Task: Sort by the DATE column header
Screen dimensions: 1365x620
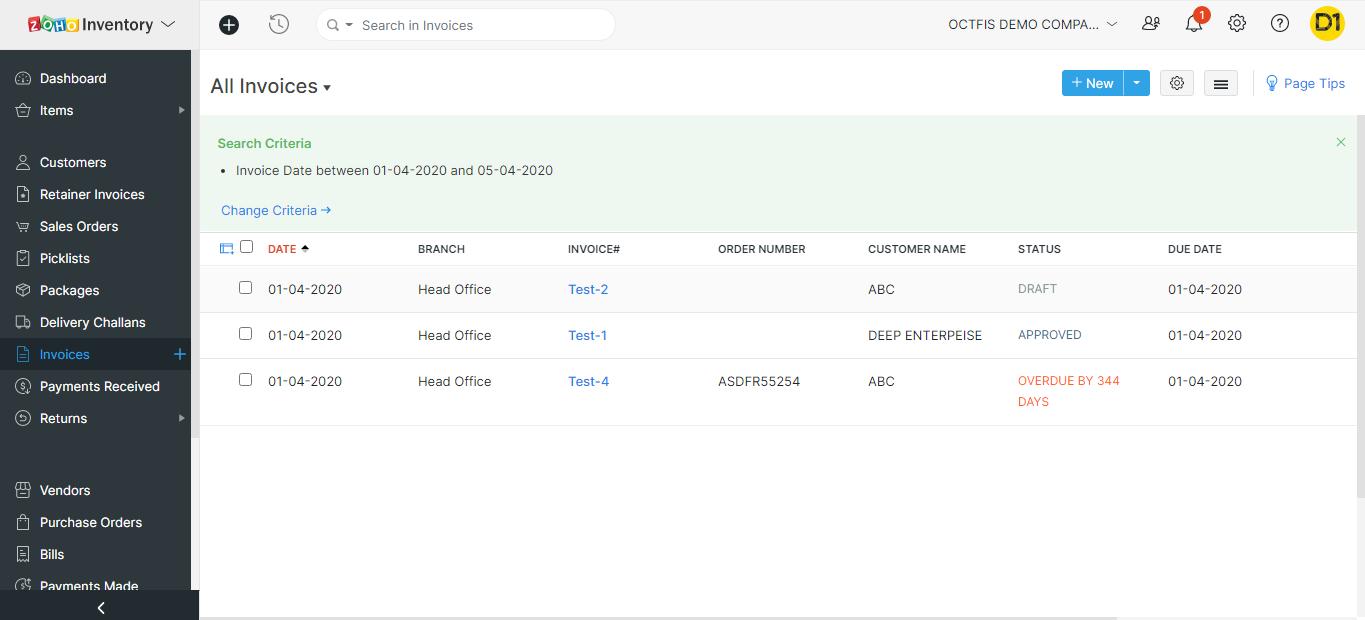Action: 282,249
